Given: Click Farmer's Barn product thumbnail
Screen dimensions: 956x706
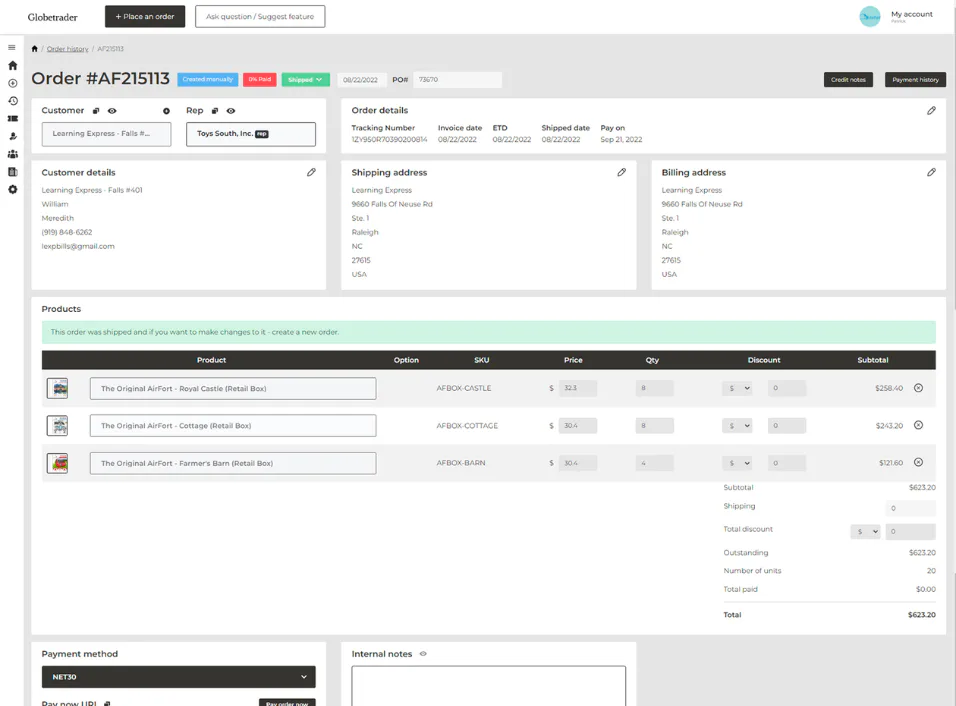Looking at the screenshot, I should [x=57, y=463].
